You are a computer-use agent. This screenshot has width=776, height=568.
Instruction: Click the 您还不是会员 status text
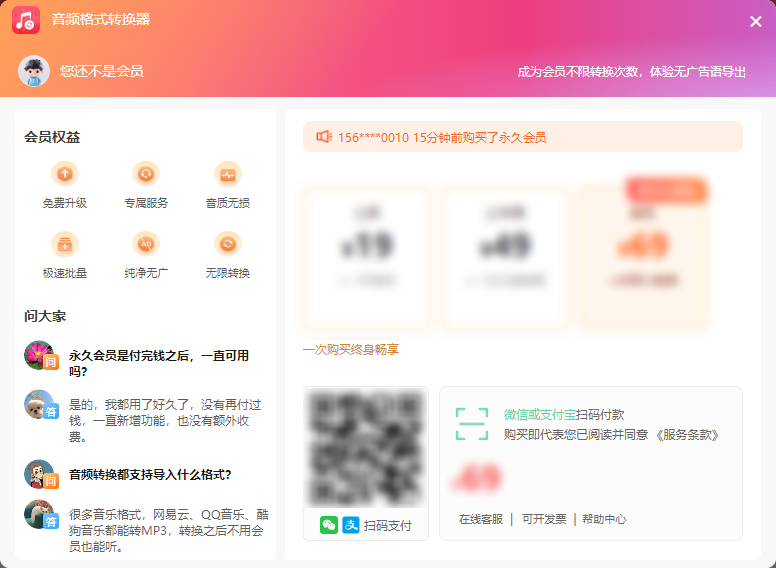(102, 71)
